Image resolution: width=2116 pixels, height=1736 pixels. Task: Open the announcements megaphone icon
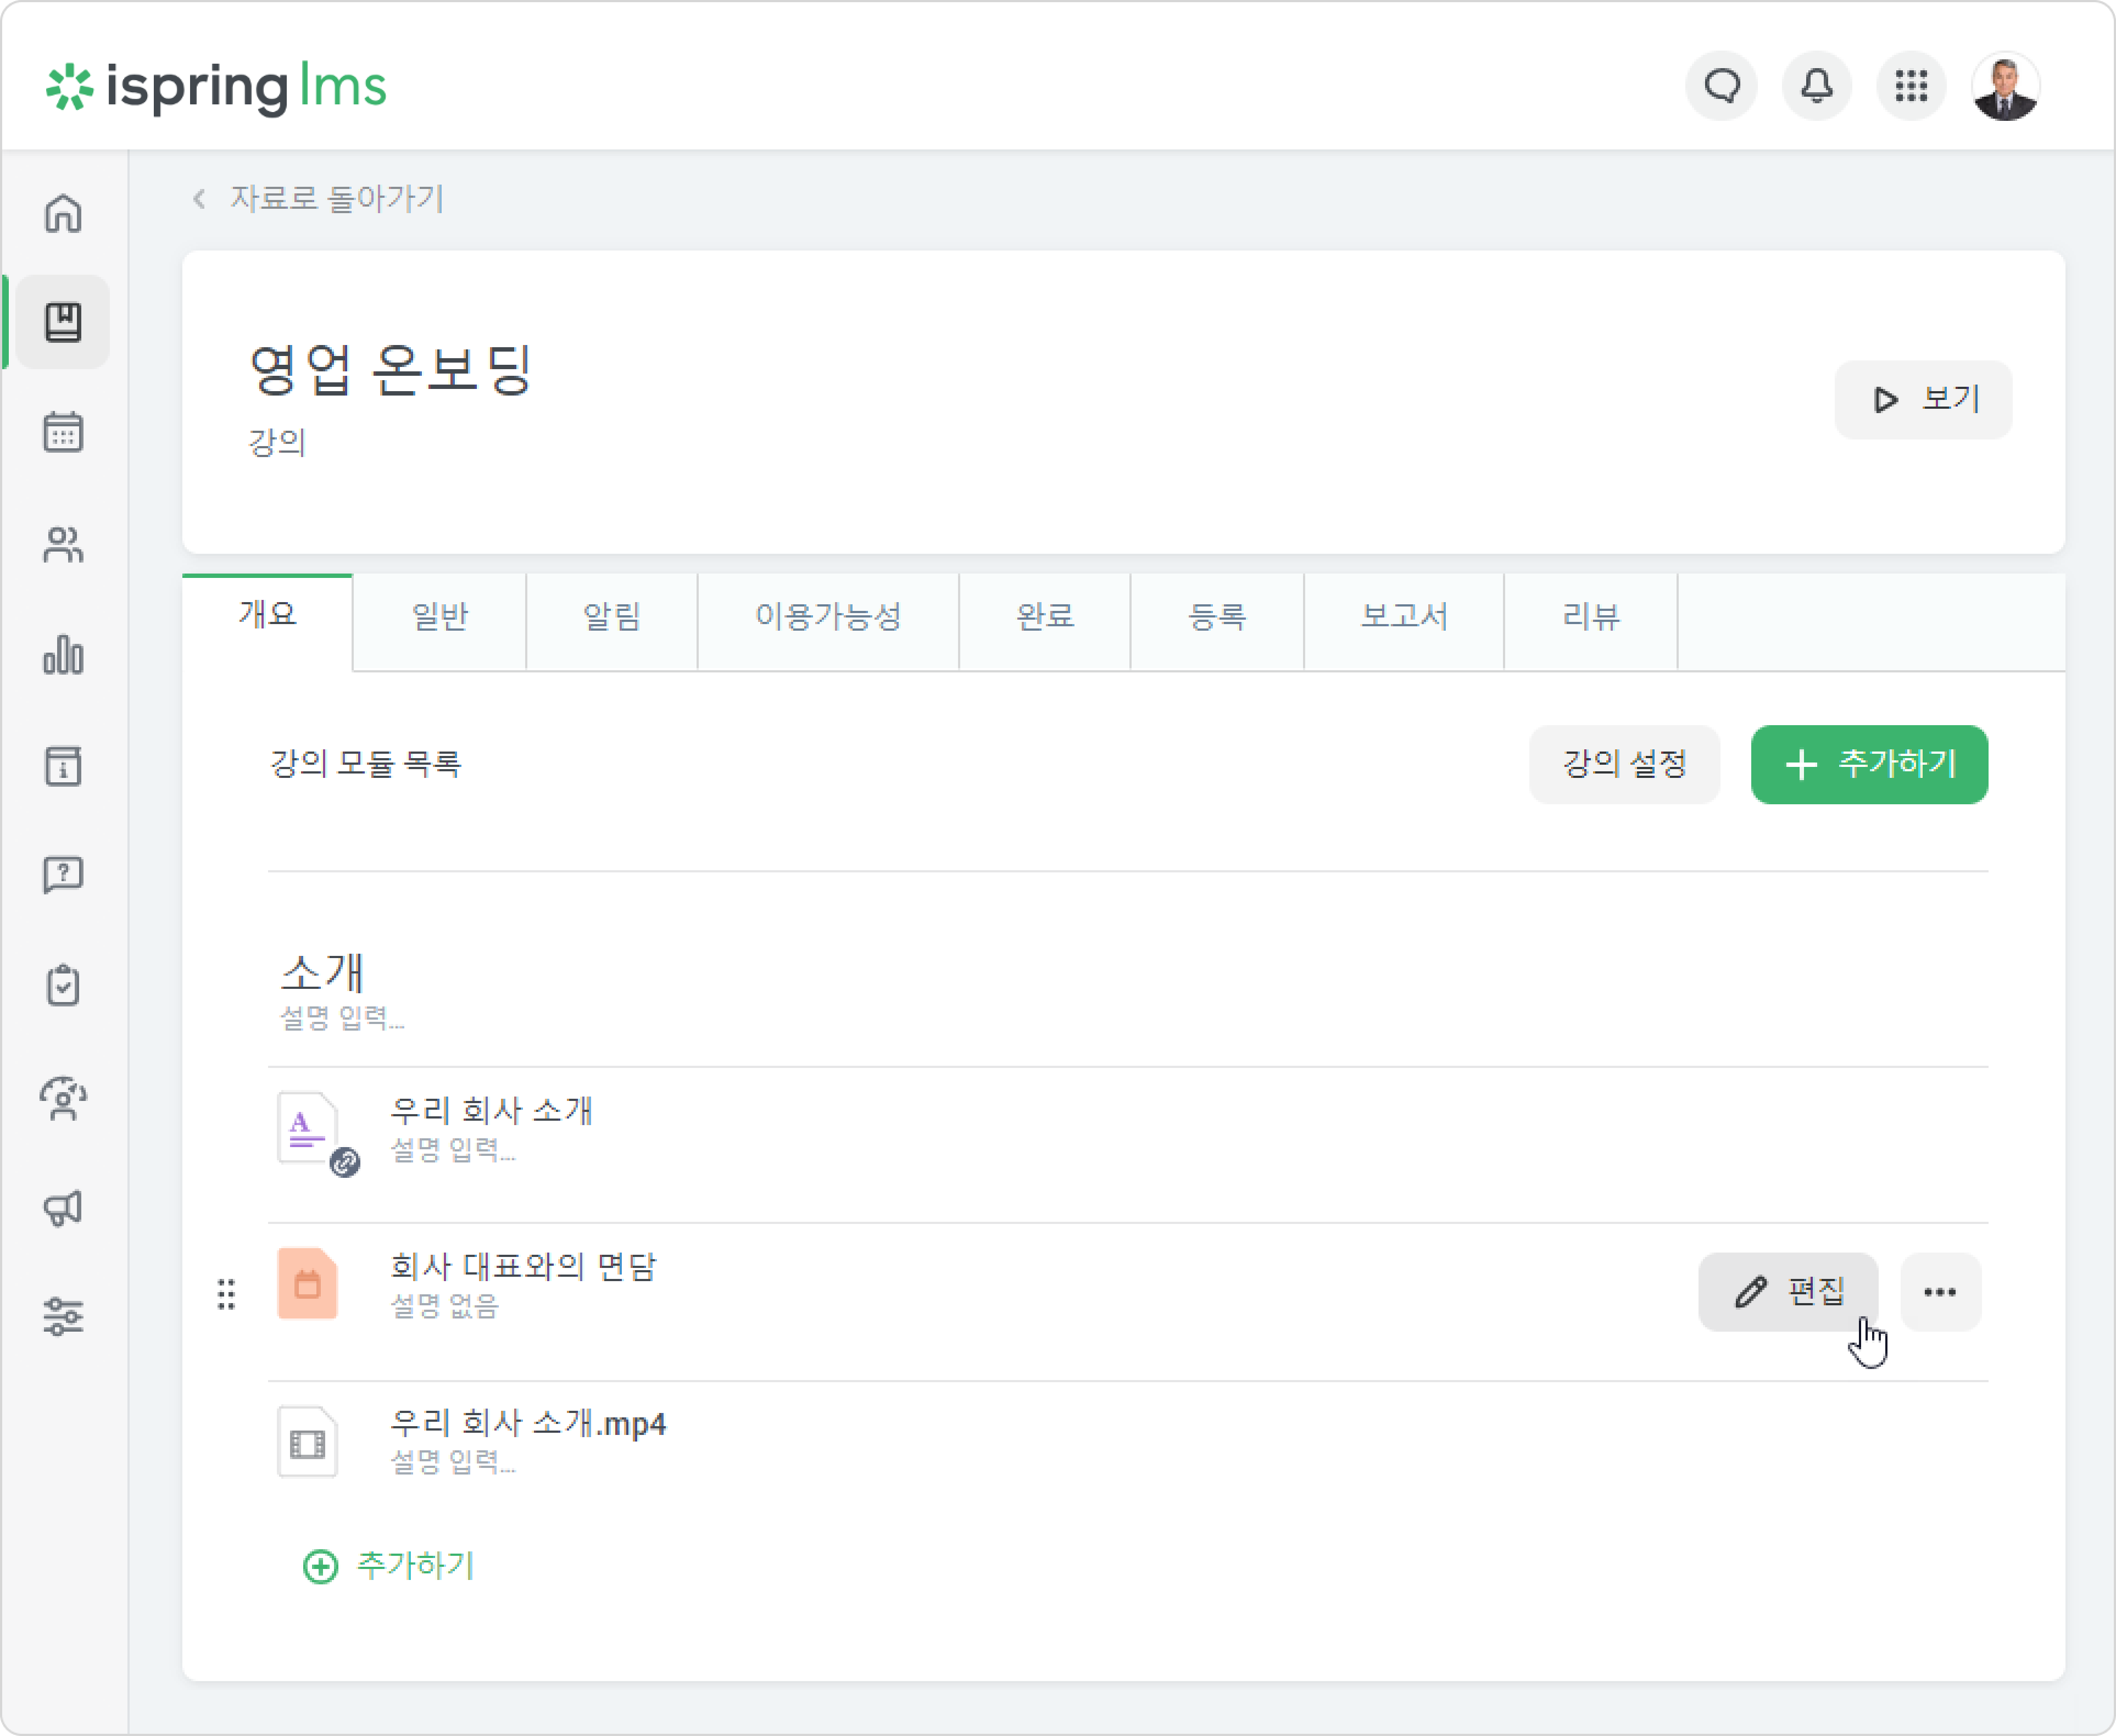63,1208
